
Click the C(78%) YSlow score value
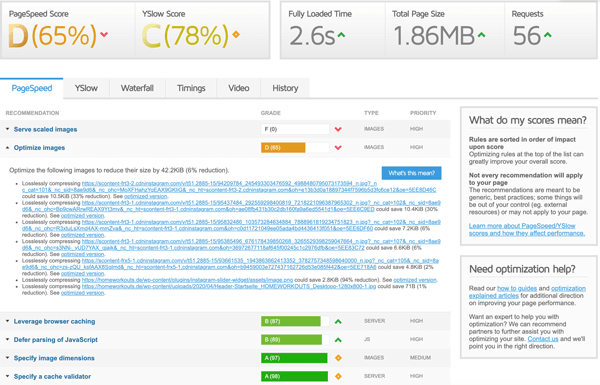tap(185, 36)
